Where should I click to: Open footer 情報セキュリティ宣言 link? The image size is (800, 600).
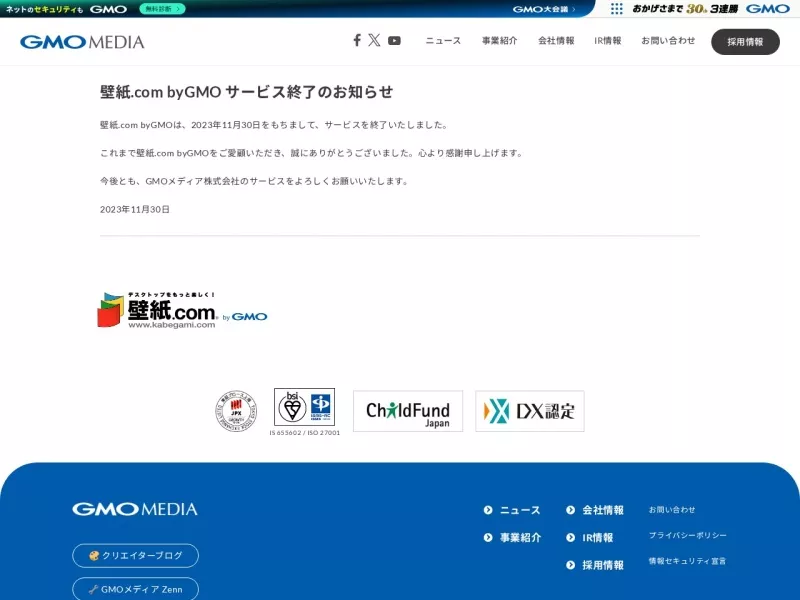[x=687, y=561]
